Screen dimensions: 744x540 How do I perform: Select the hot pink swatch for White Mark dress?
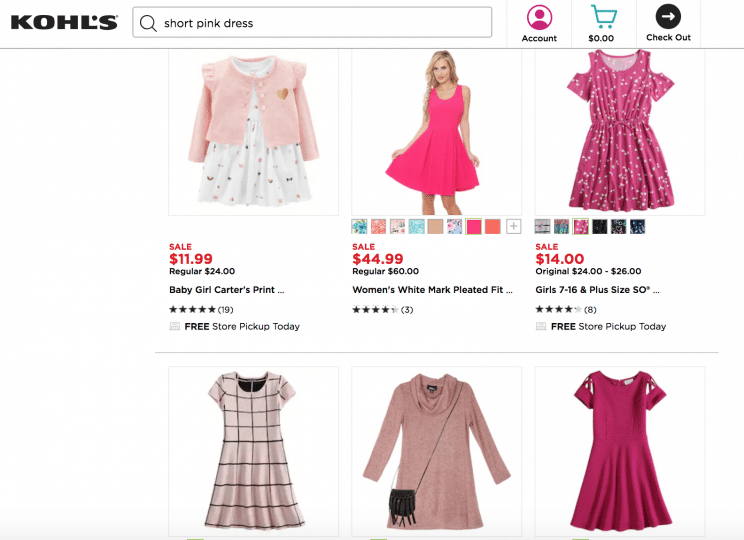(474, 226)
